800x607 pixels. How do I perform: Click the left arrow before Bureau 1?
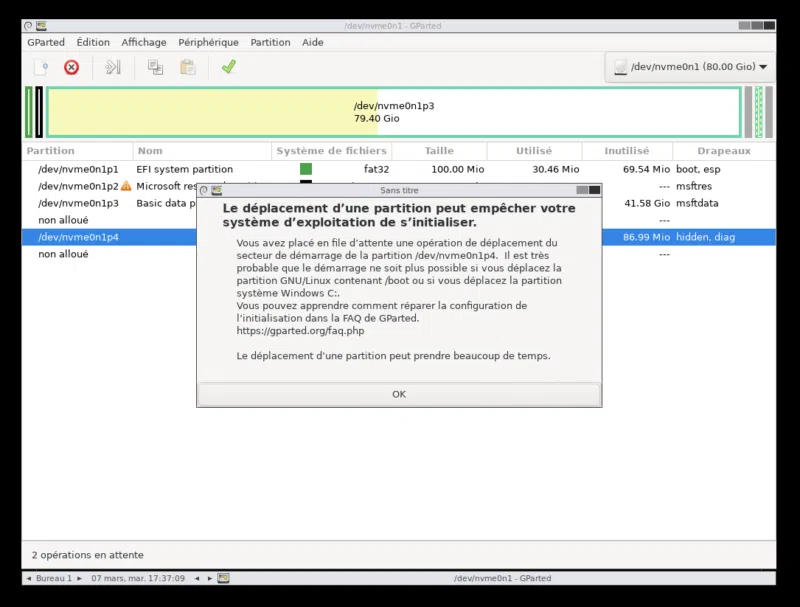pyautogui.click(x=29, y=578)
